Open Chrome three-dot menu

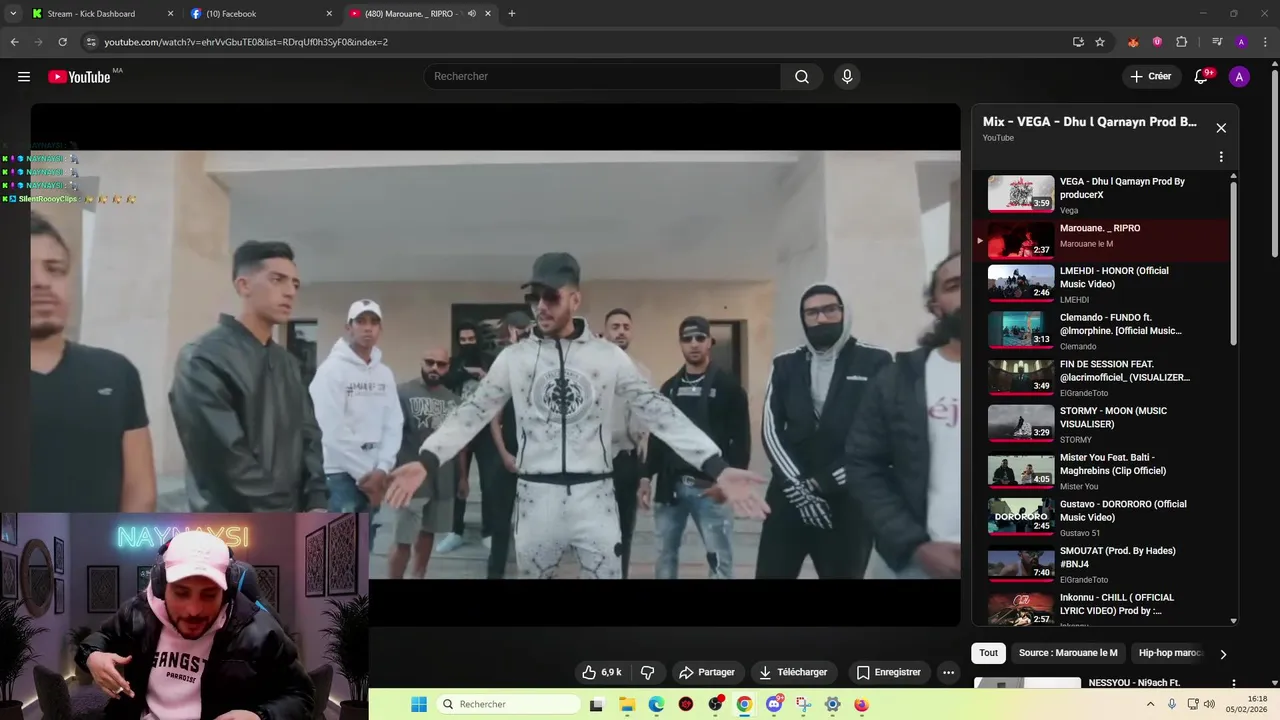(1265, 42)
